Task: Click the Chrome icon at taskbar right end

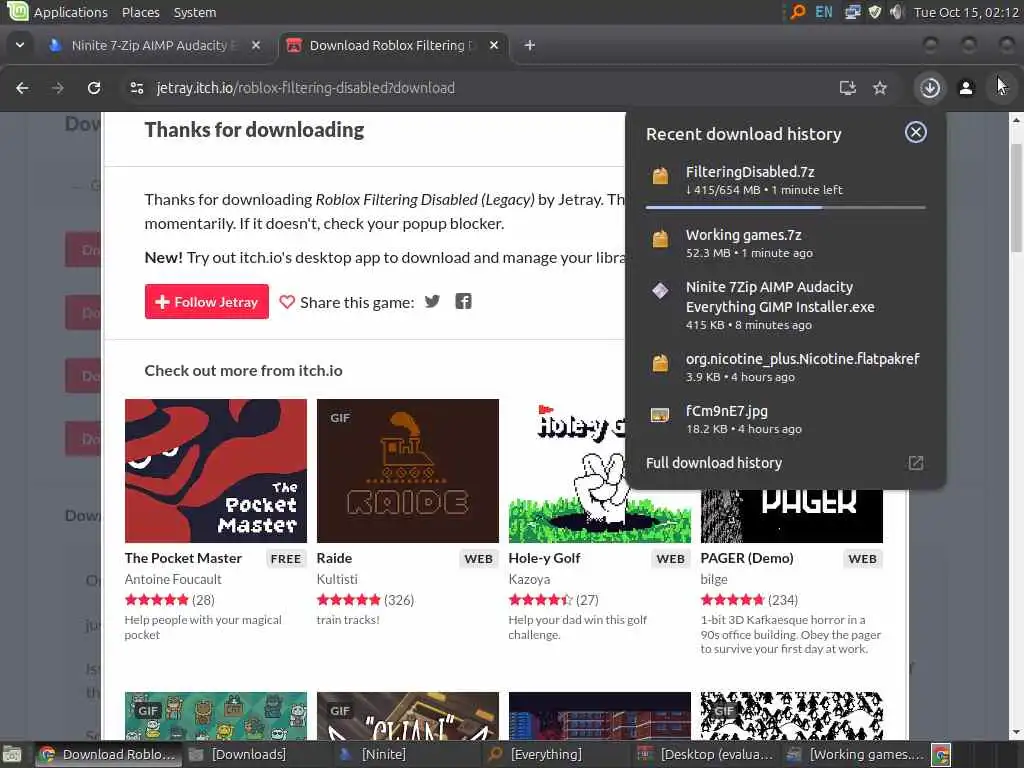Action: coord(941,755)
